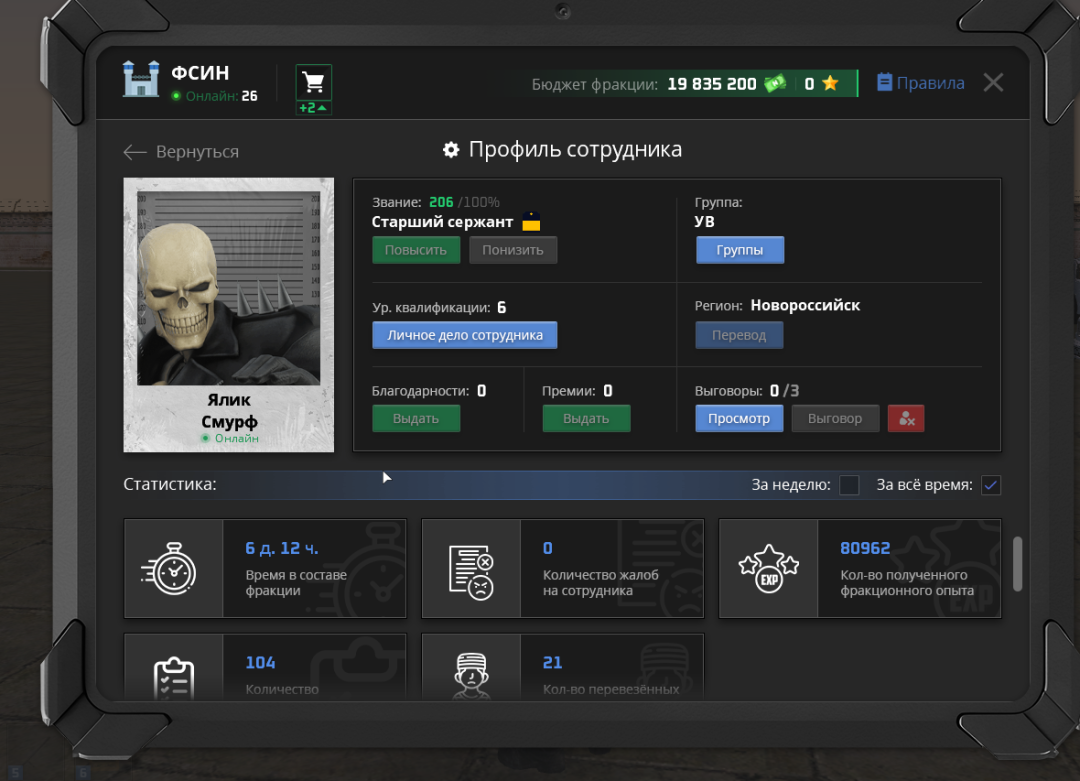Uncheck the За всё время checkbox
1080x781 pixels.
point(990,485)
